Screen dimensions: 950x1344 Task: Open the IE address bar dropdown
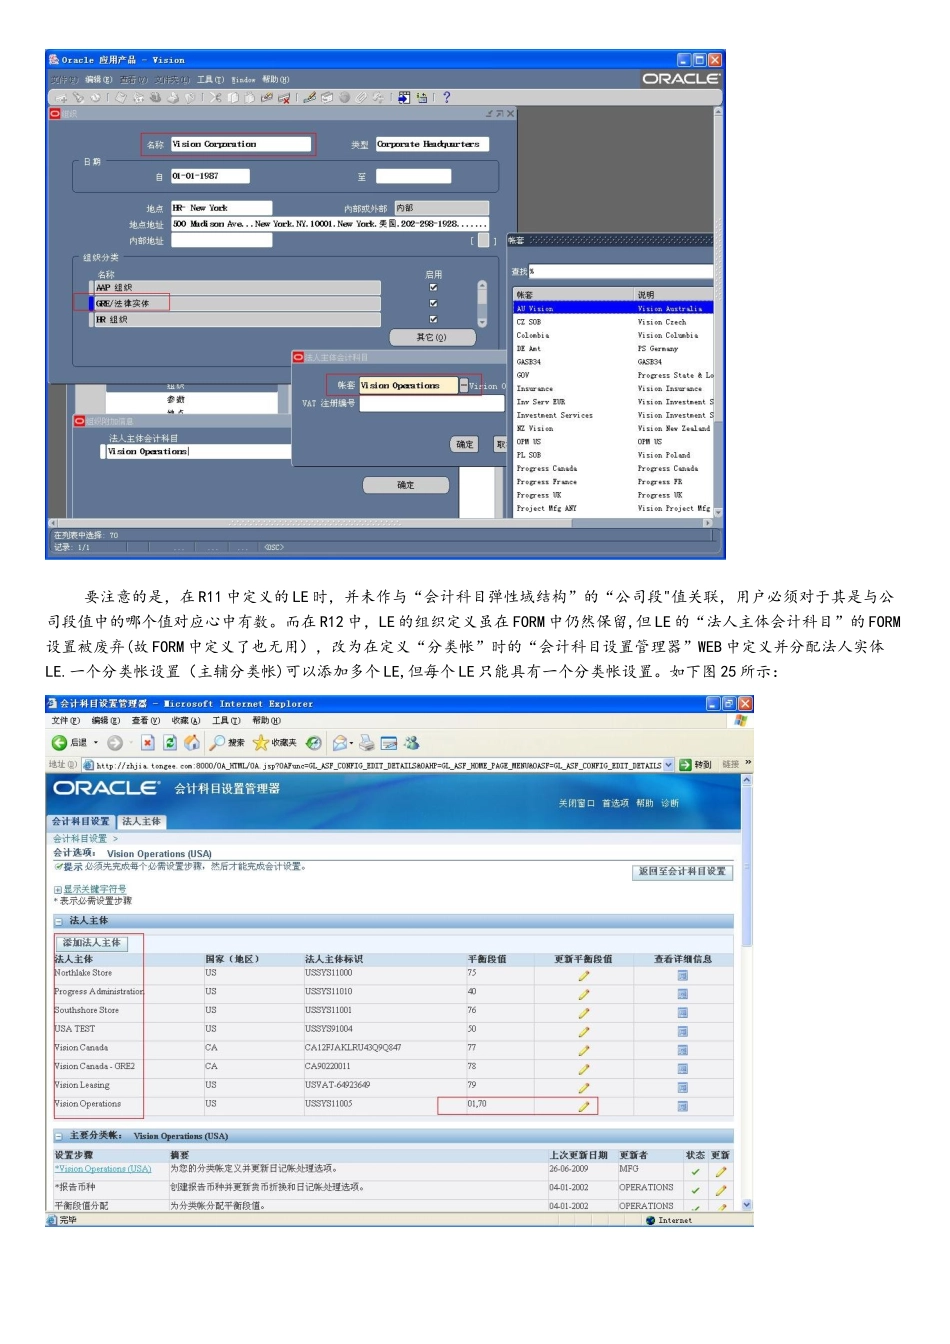[x=669, y=765]
